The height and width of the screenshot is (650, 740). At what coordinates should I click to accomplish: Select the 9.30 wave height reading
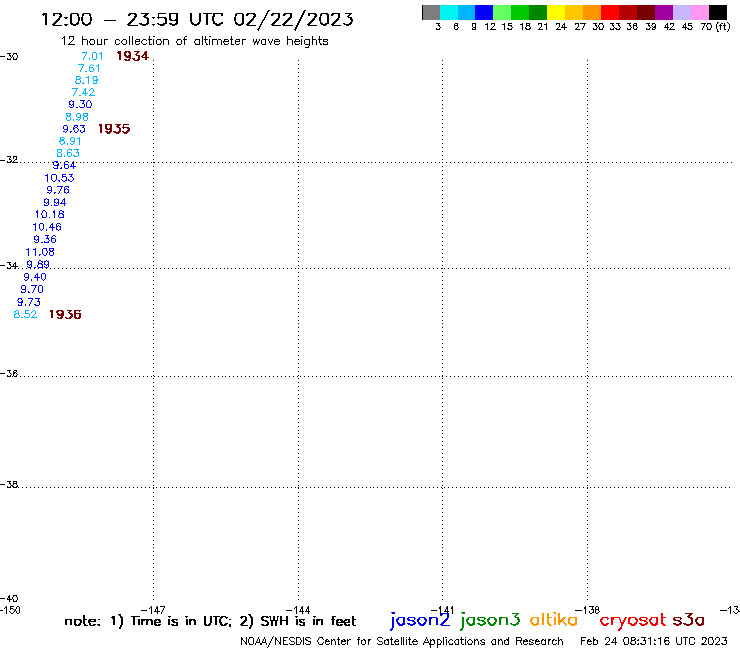(x=80, y=104)
